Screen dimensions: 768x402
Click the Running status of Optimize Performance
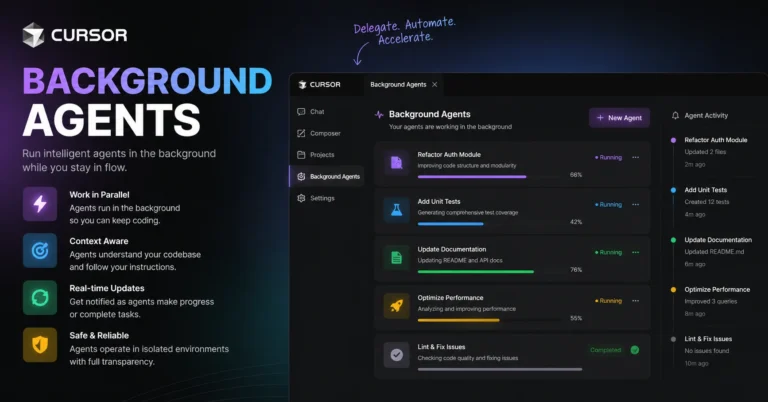(608, 301)
